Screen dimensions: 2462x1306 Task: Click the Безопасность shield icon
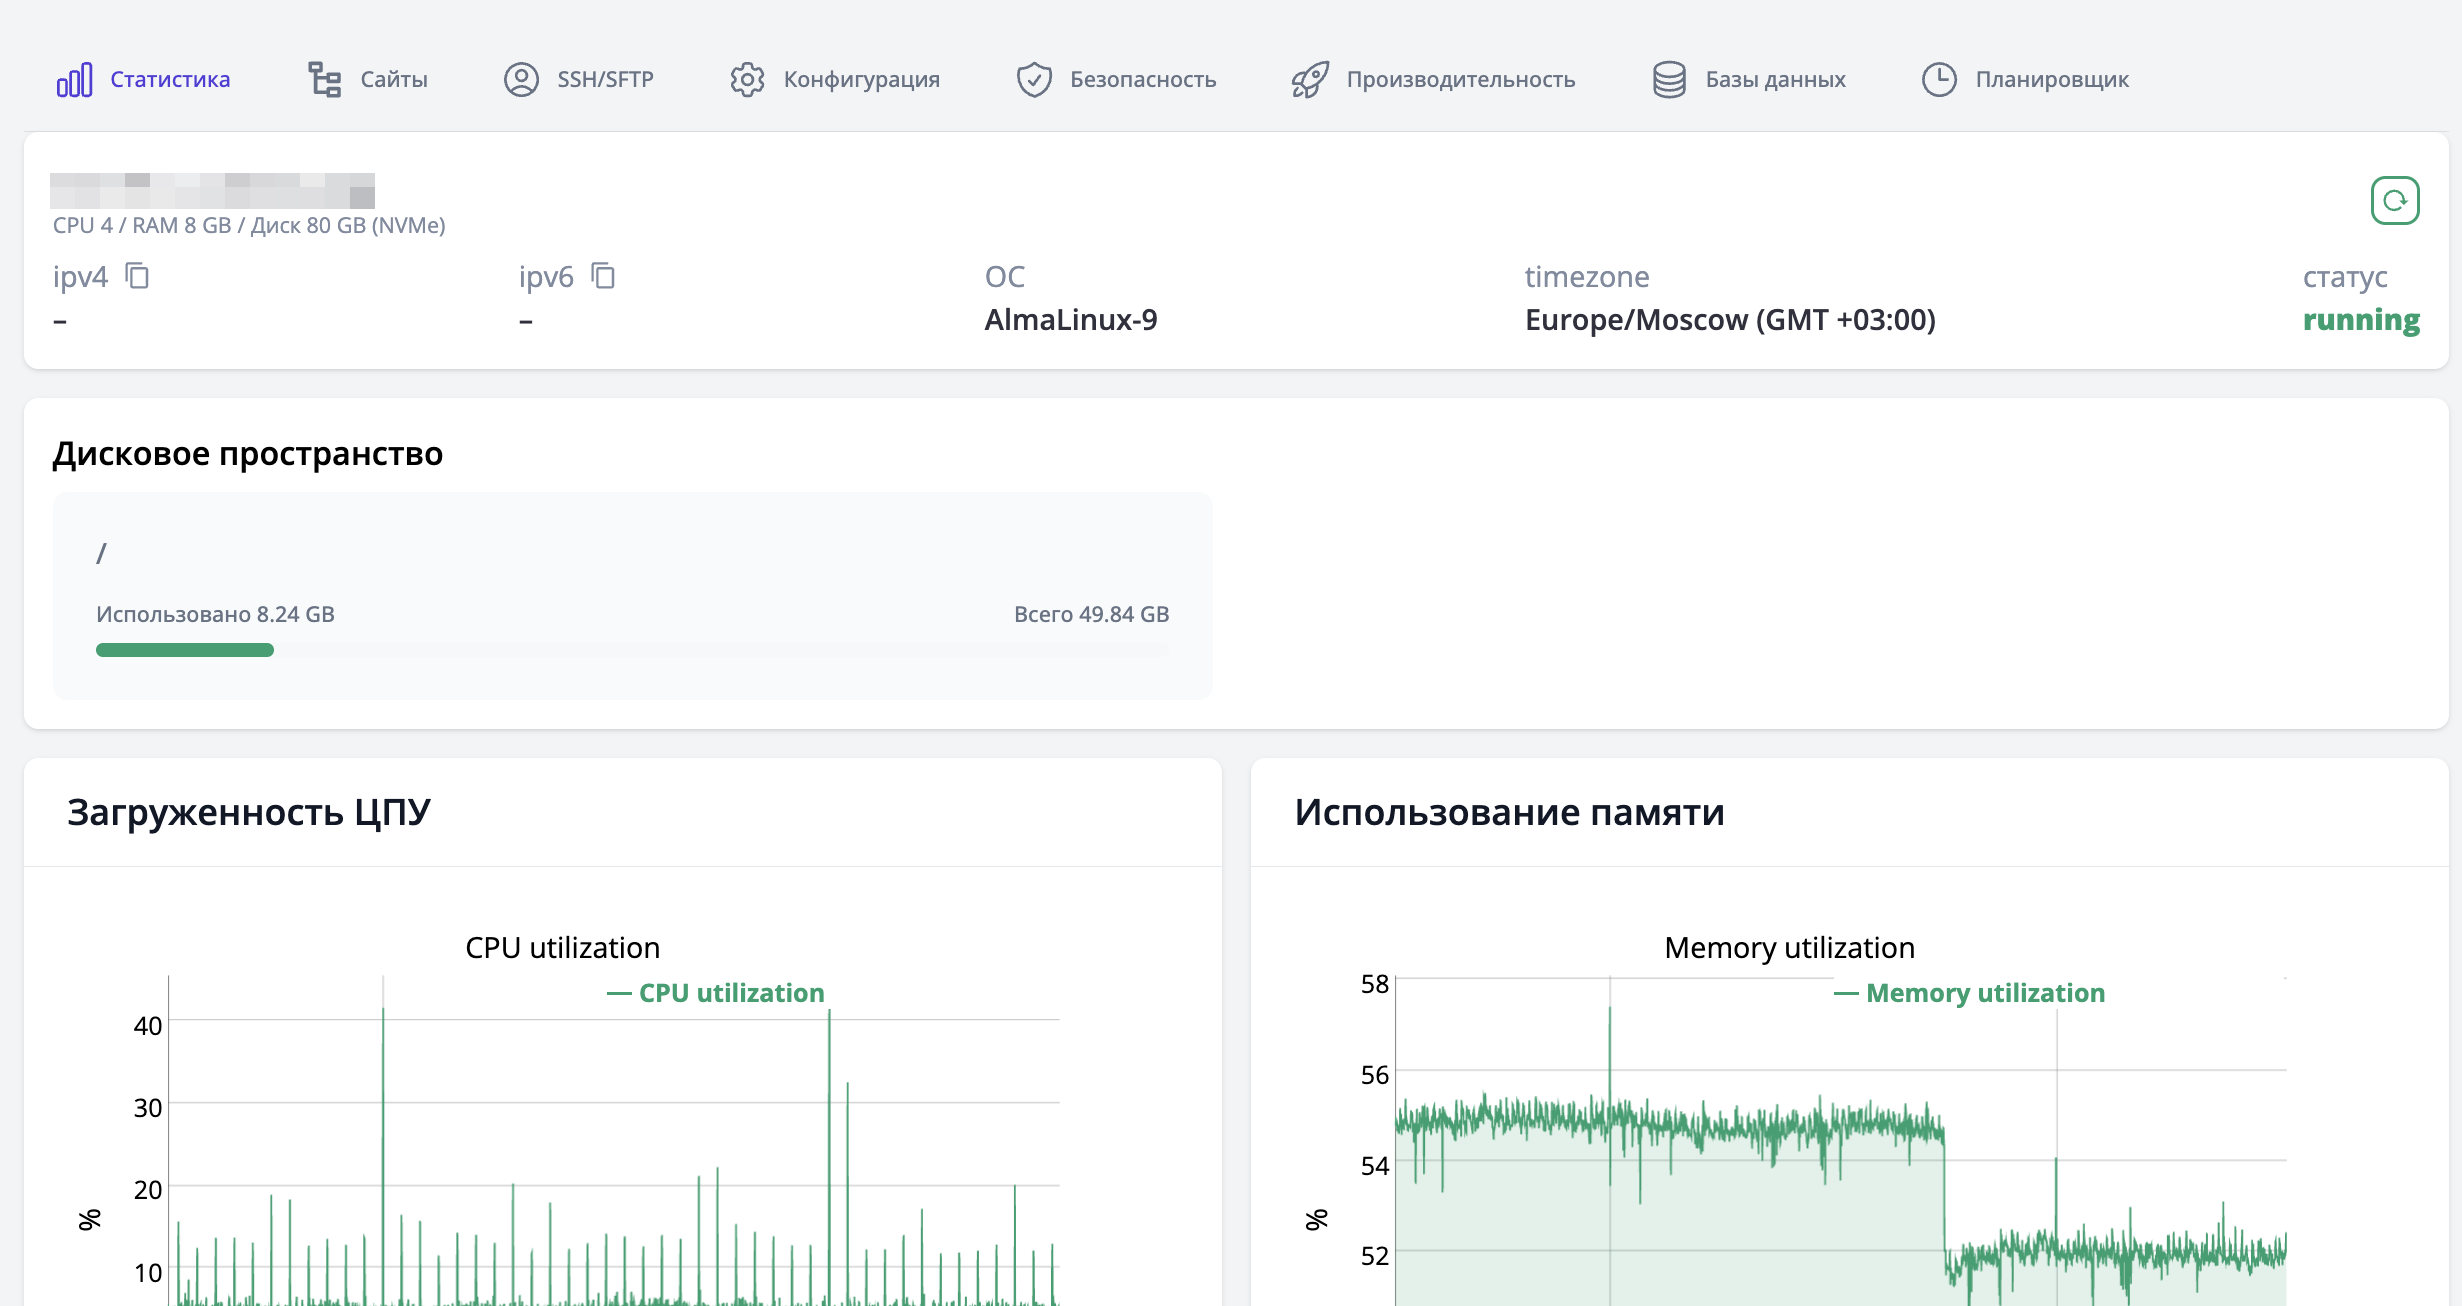1034,80
